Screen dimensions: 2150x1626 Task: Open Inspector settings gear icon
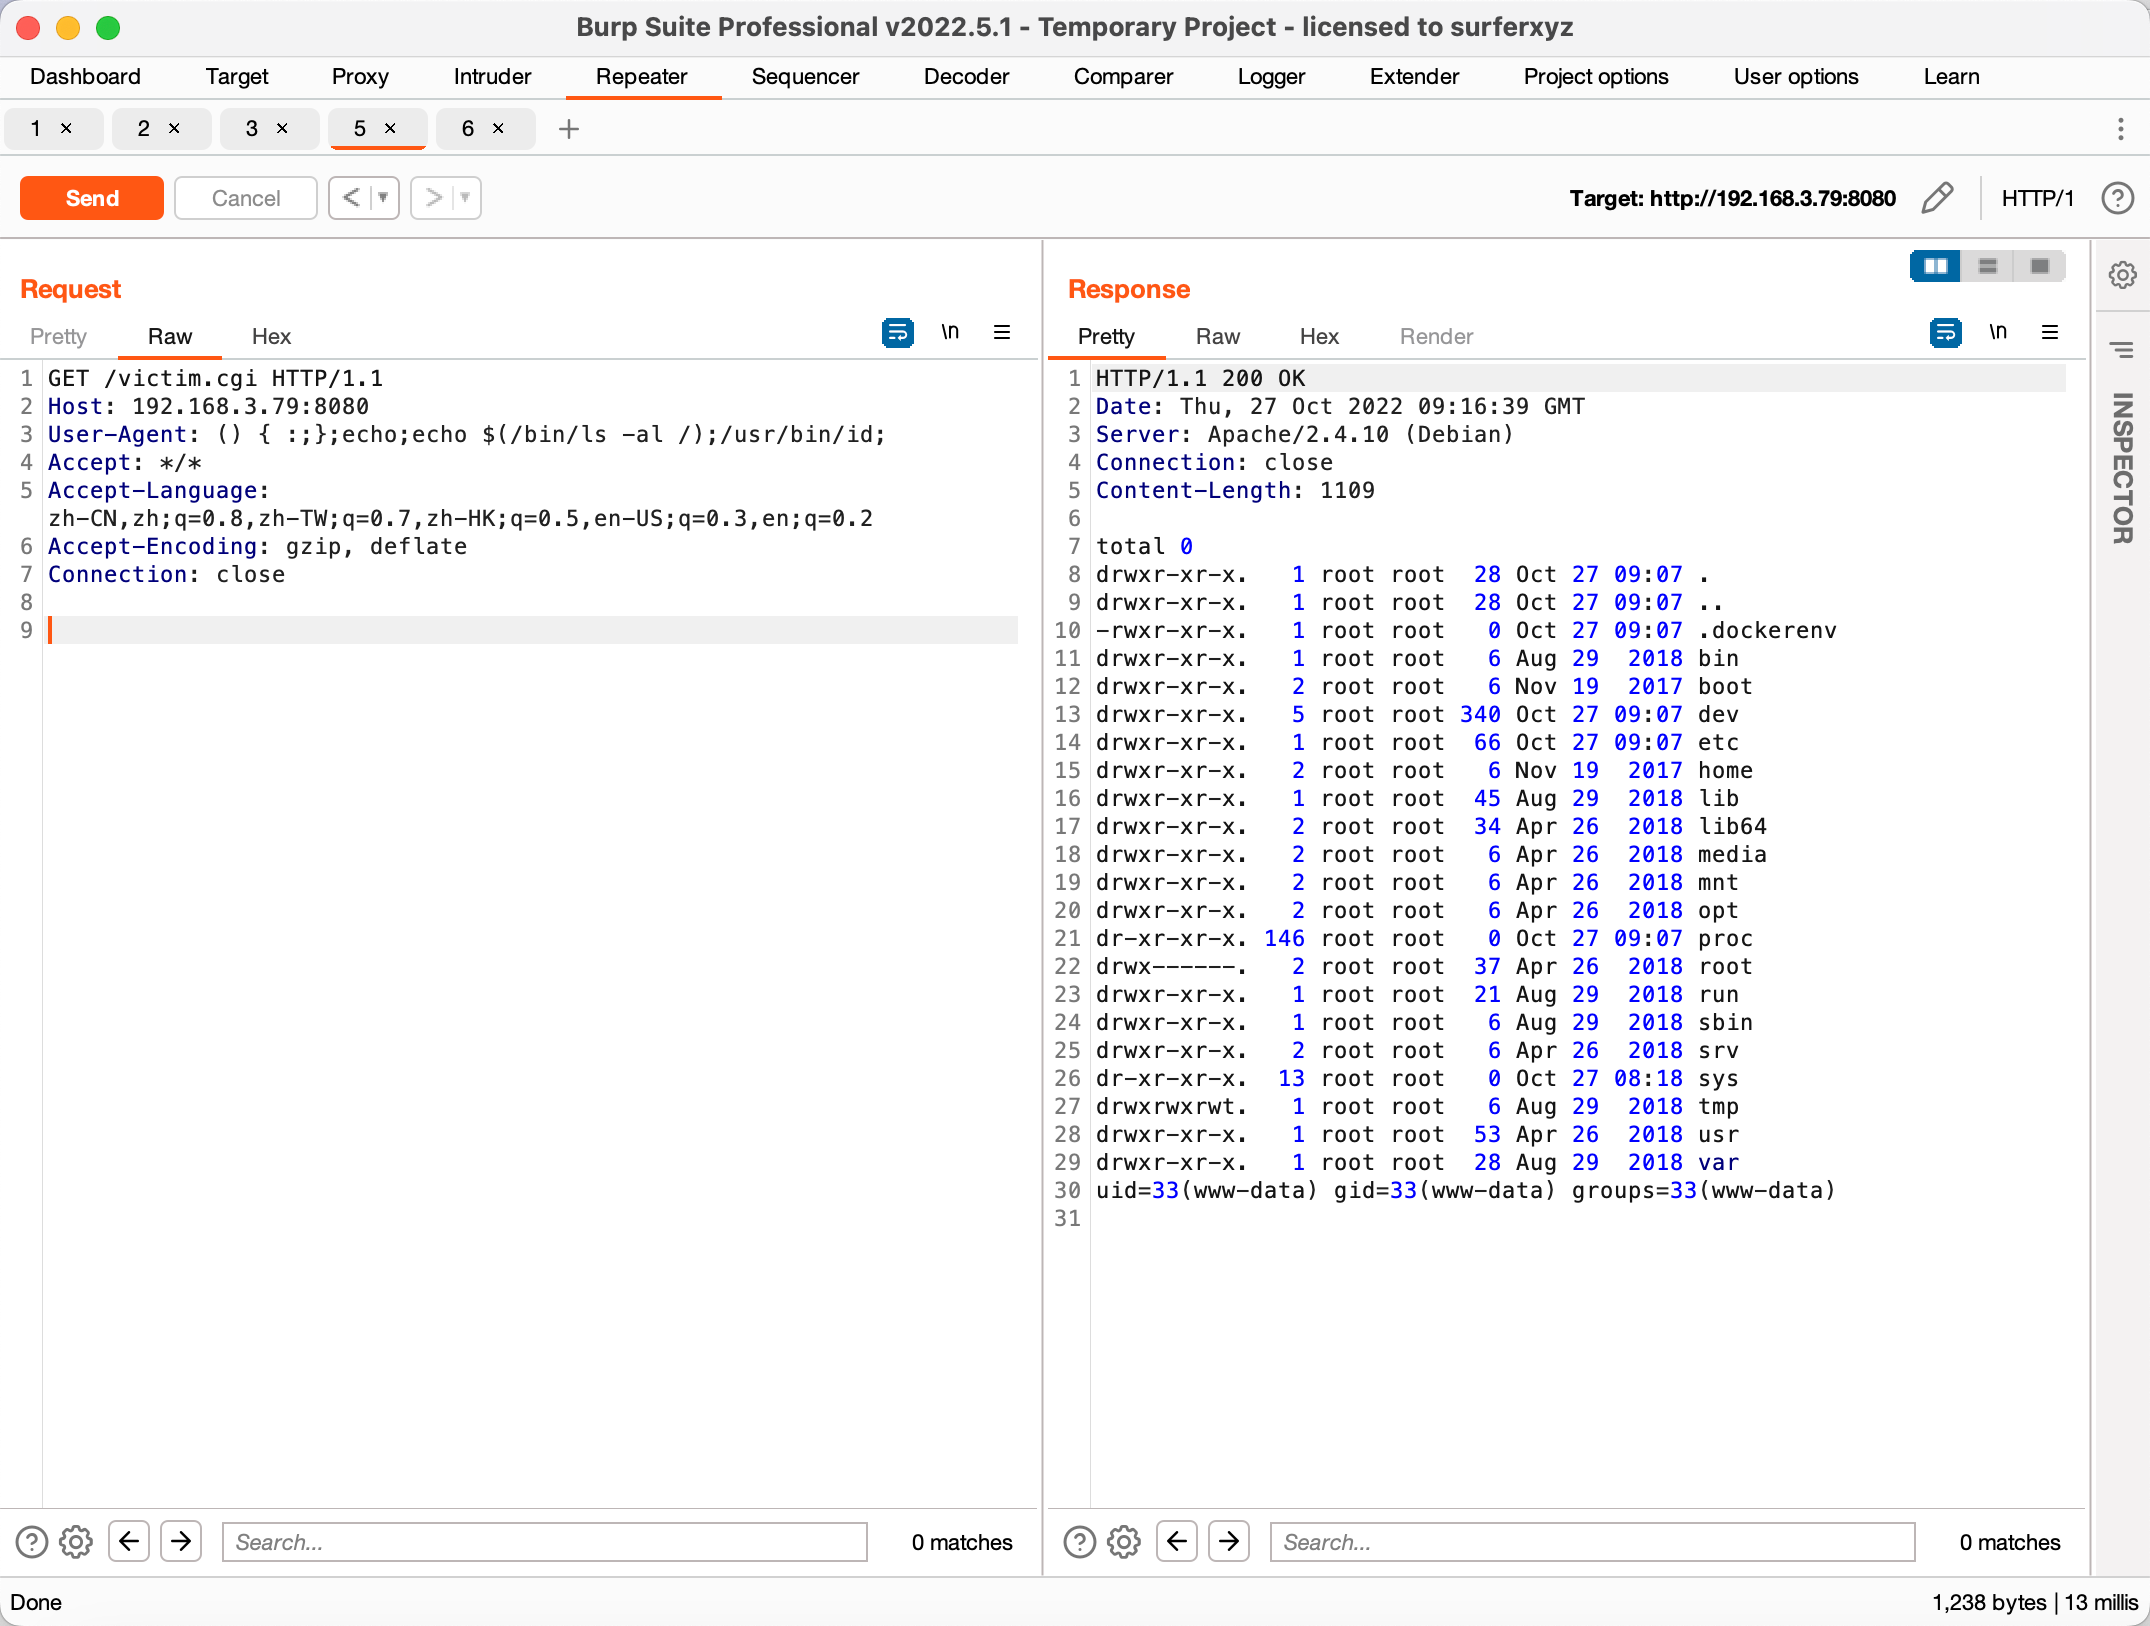pos(2122,275)
